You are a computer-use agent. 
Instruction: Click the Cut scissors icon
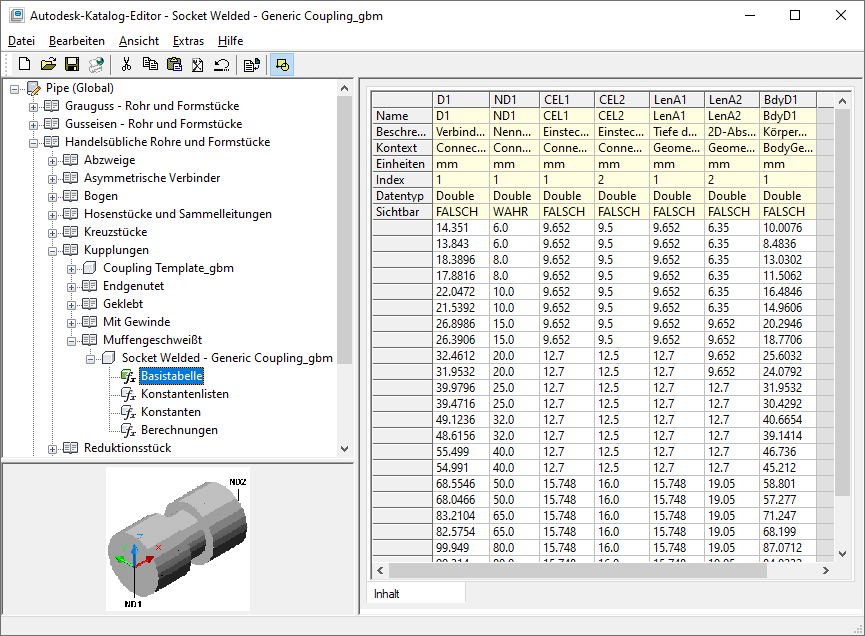pyautogui.click(x=126, y=64)
